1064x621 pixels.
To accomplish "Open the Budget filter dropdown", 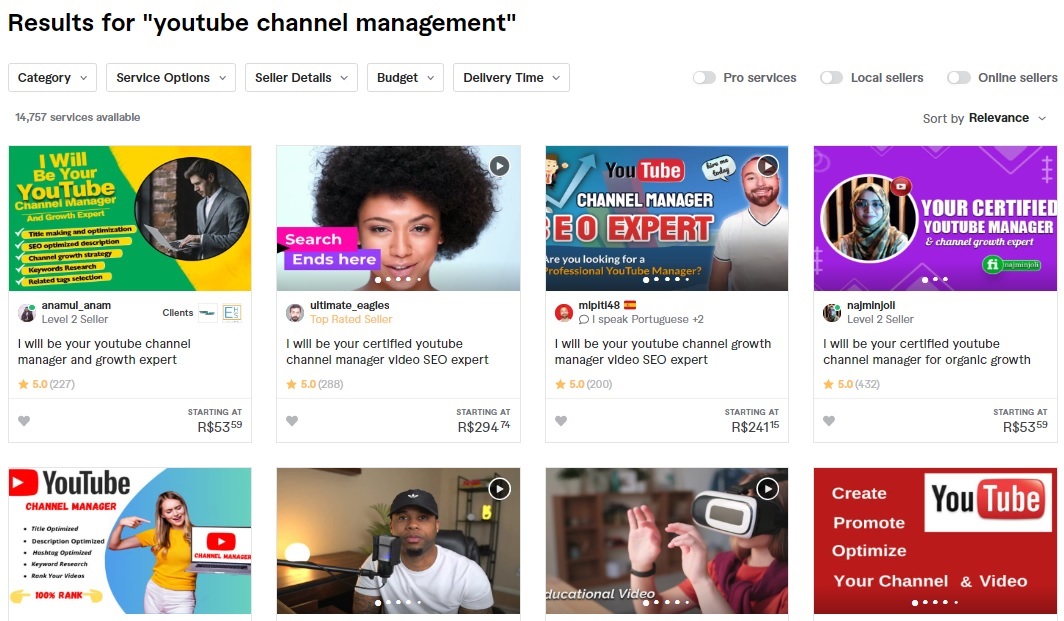I will click(x=405, y=77).
